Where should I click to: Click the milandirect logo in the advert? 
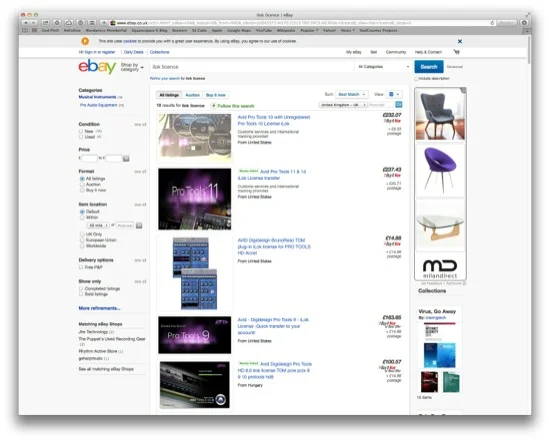pos(440,268)
